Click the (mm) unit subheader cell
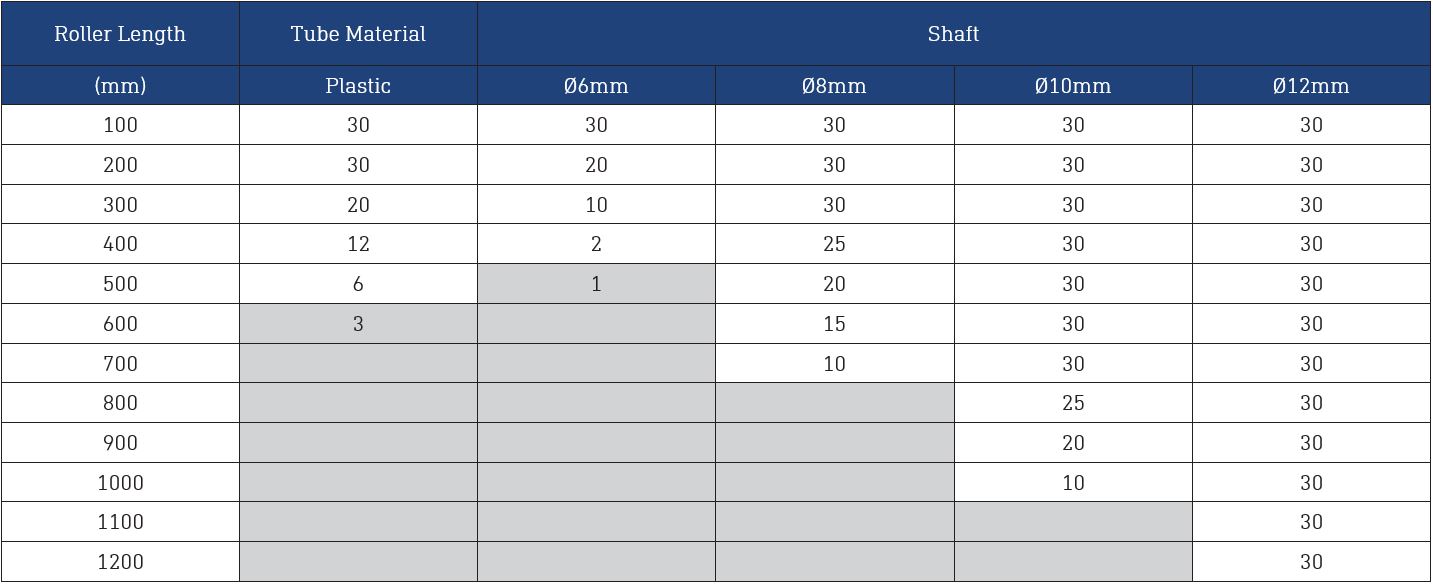 coord(120,86)
